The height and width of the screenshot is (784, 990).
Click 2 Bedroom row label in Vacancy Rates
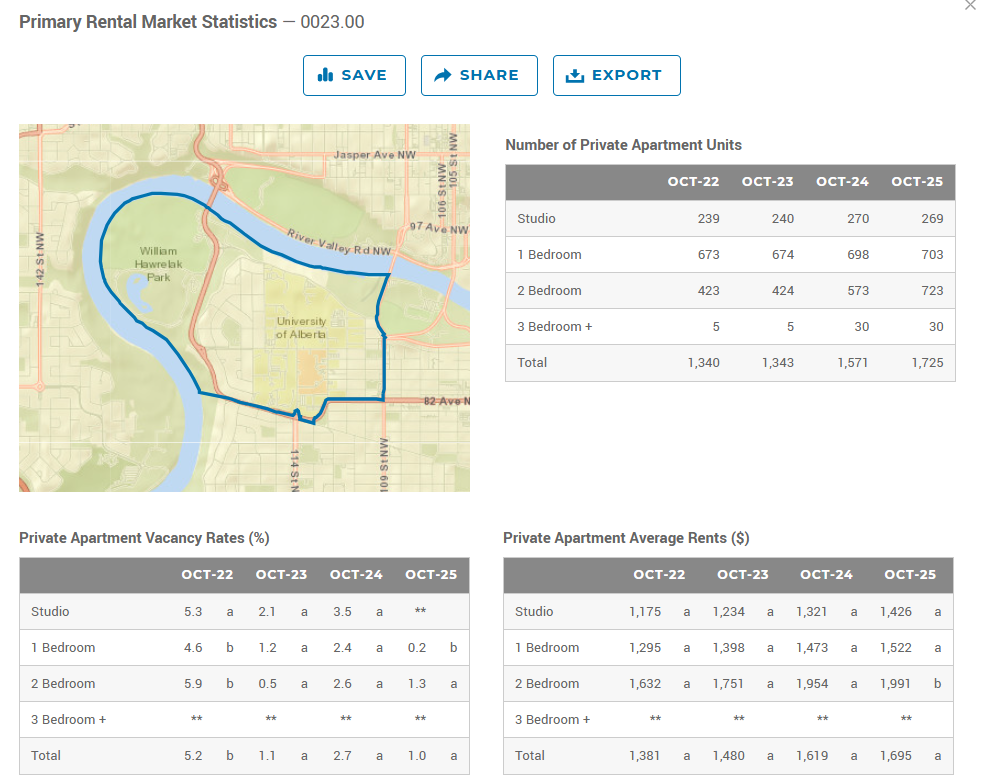pyautogui.click(x=63, y=684)
